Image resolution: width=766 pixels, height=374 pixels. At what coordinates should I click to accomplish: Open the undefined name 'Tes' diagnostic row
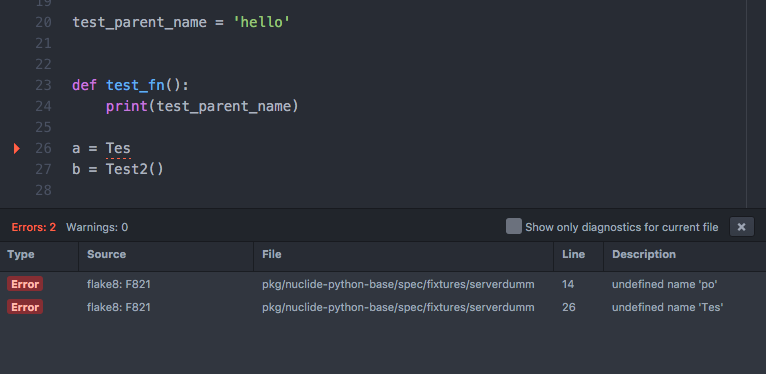click(383, 307)
